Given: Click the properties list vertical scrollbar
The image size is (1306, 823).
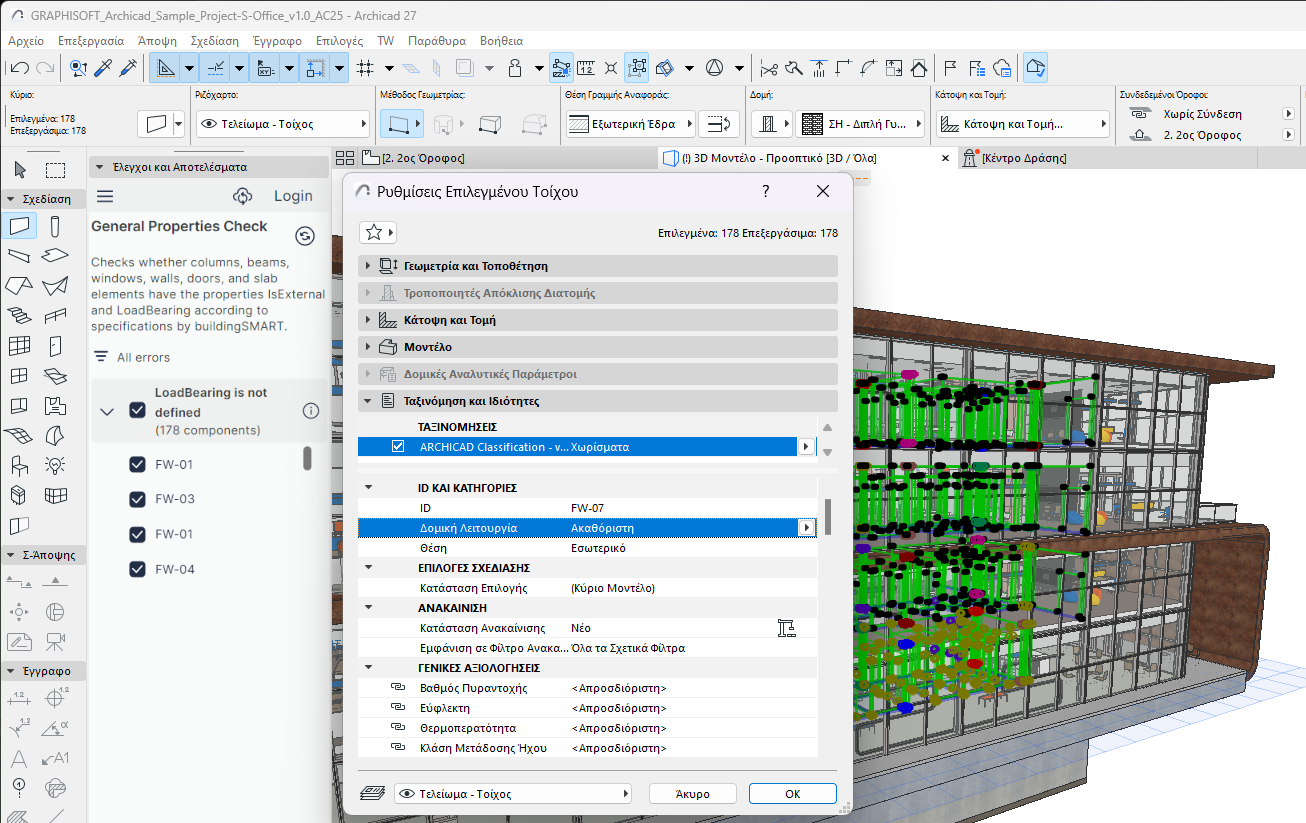Looking at the screenshot, I should [x=828, y=518].
